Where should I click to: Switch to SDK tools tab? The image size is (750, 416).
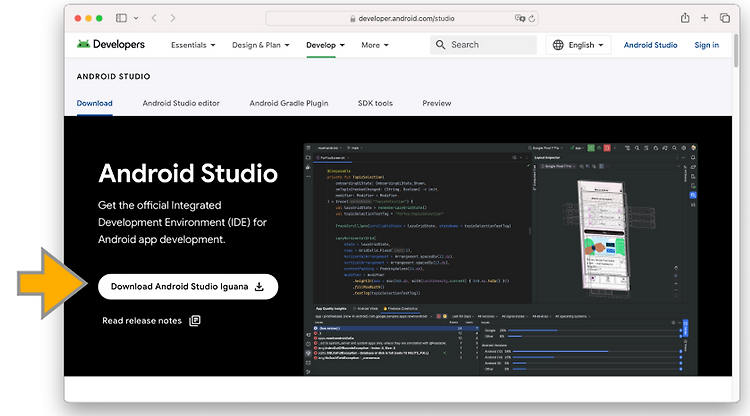click(375, 103)
